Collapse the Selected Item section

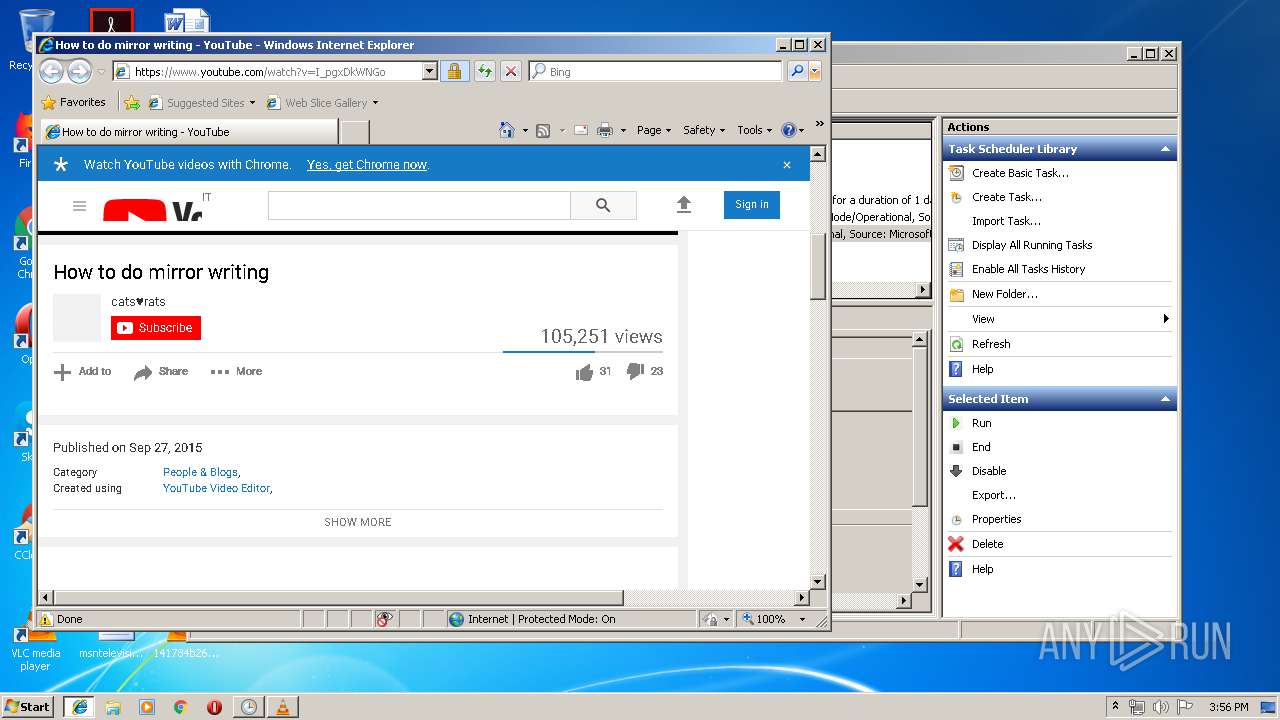[x=1165, y=399]
